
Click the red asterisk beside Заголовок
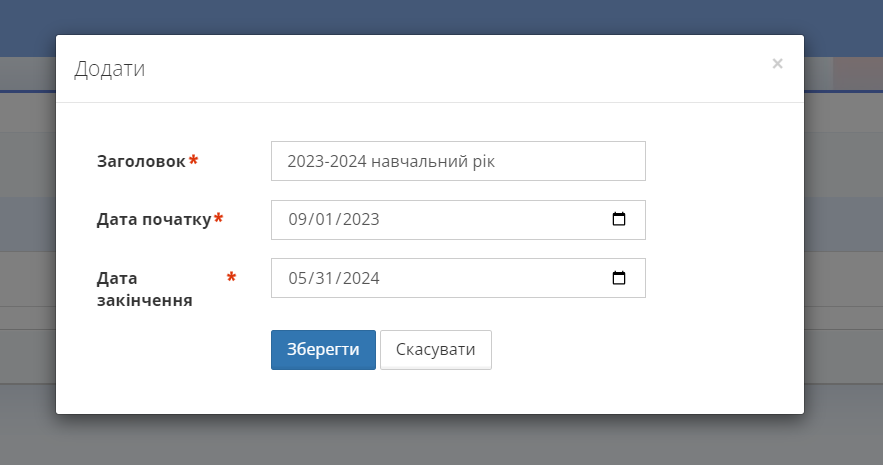pyautogui.click(x=194, y=161)
